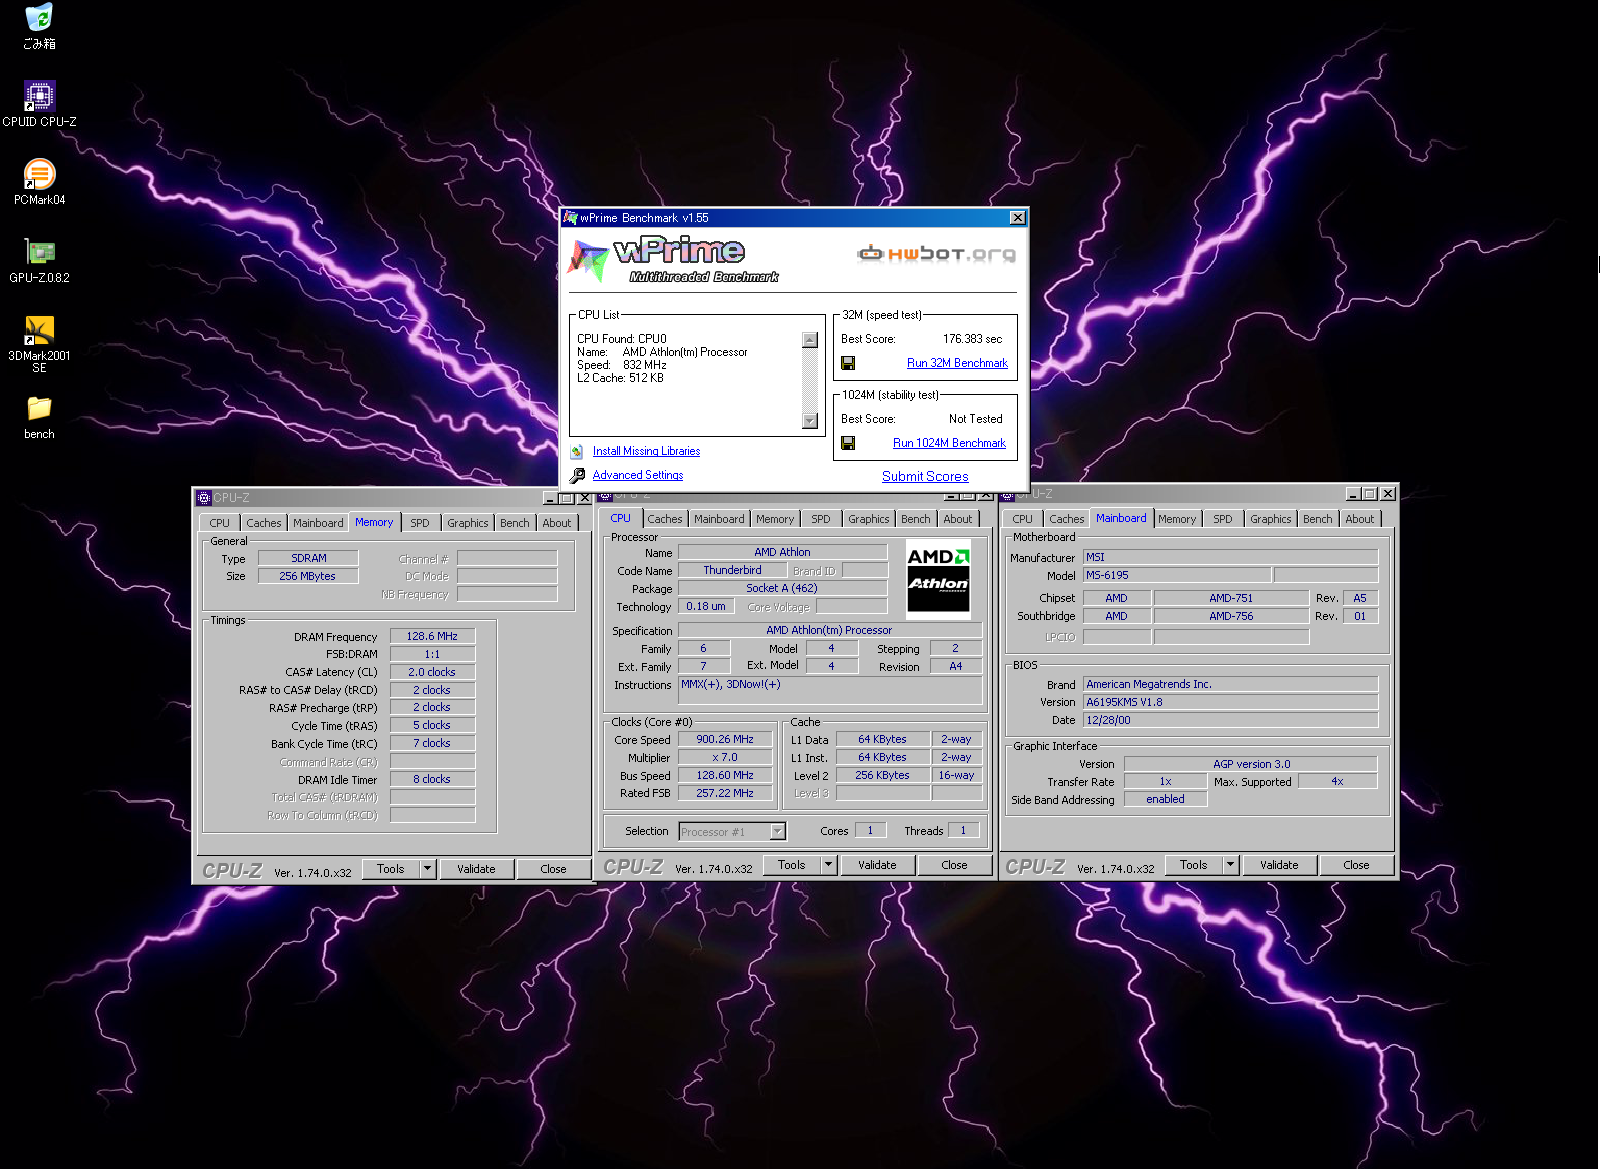Click DRAM Frequency 128.6 MHz value
Image resolution: width=1600 pixels, height=1169 pixels.
432,636
